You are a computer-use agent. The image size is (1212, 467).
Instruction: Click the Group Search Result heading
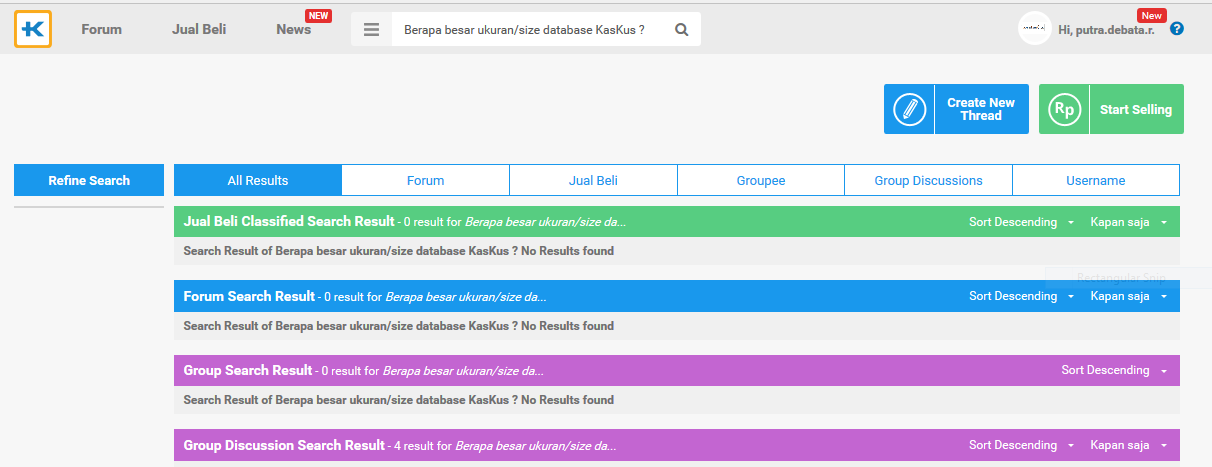248,370
